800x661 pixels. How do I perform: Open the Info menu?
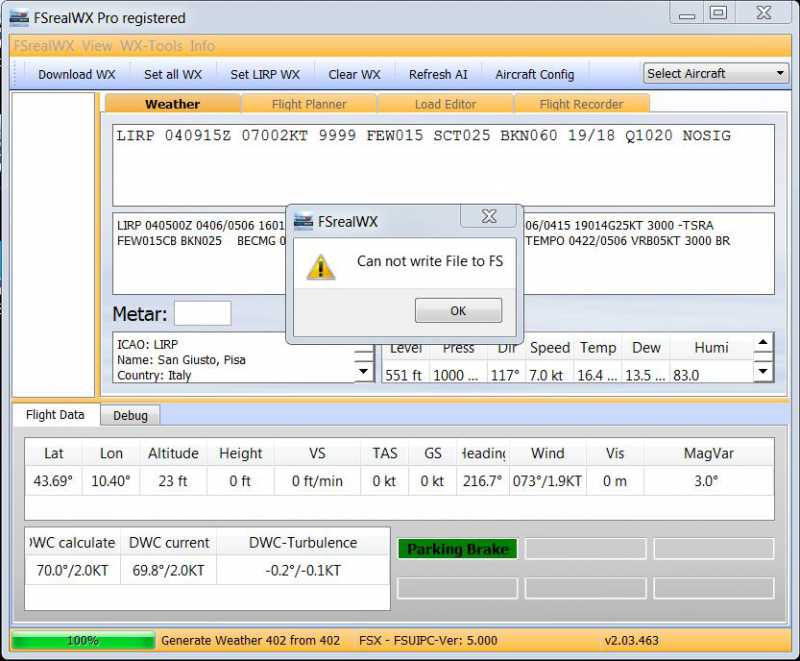pos(202,46)
